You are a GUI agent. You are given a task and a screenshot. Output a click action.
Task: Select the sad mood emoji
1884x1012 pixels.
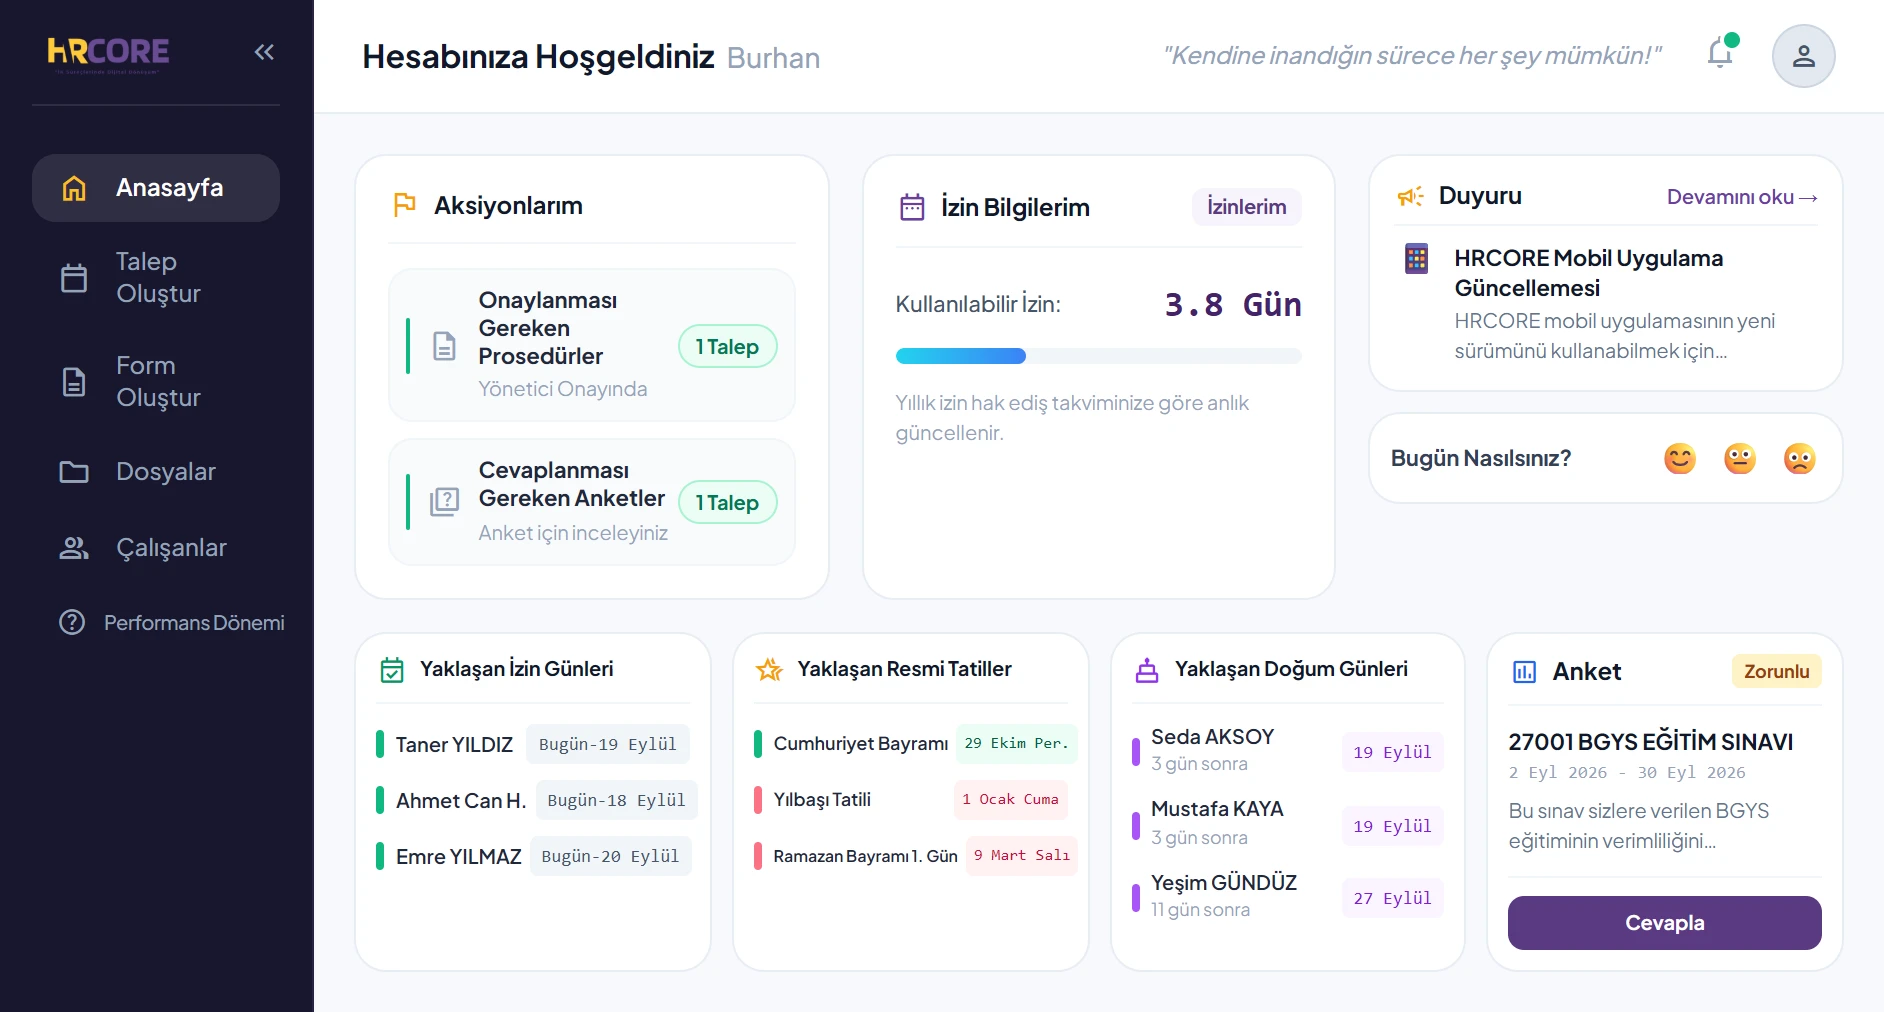(x=1800, y=458)
